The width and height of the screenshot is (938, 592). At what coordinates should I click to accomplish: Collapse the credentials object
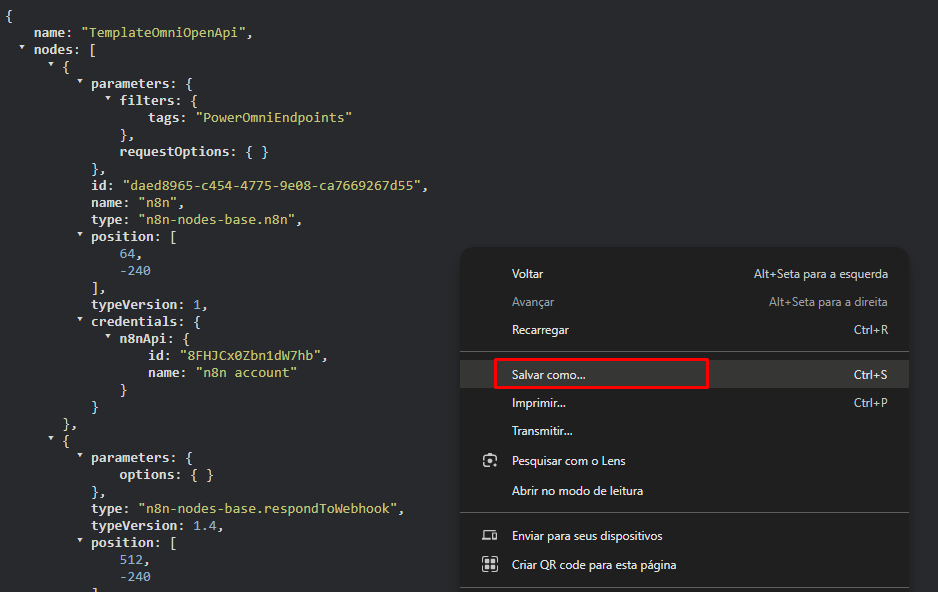click(79, 320)
